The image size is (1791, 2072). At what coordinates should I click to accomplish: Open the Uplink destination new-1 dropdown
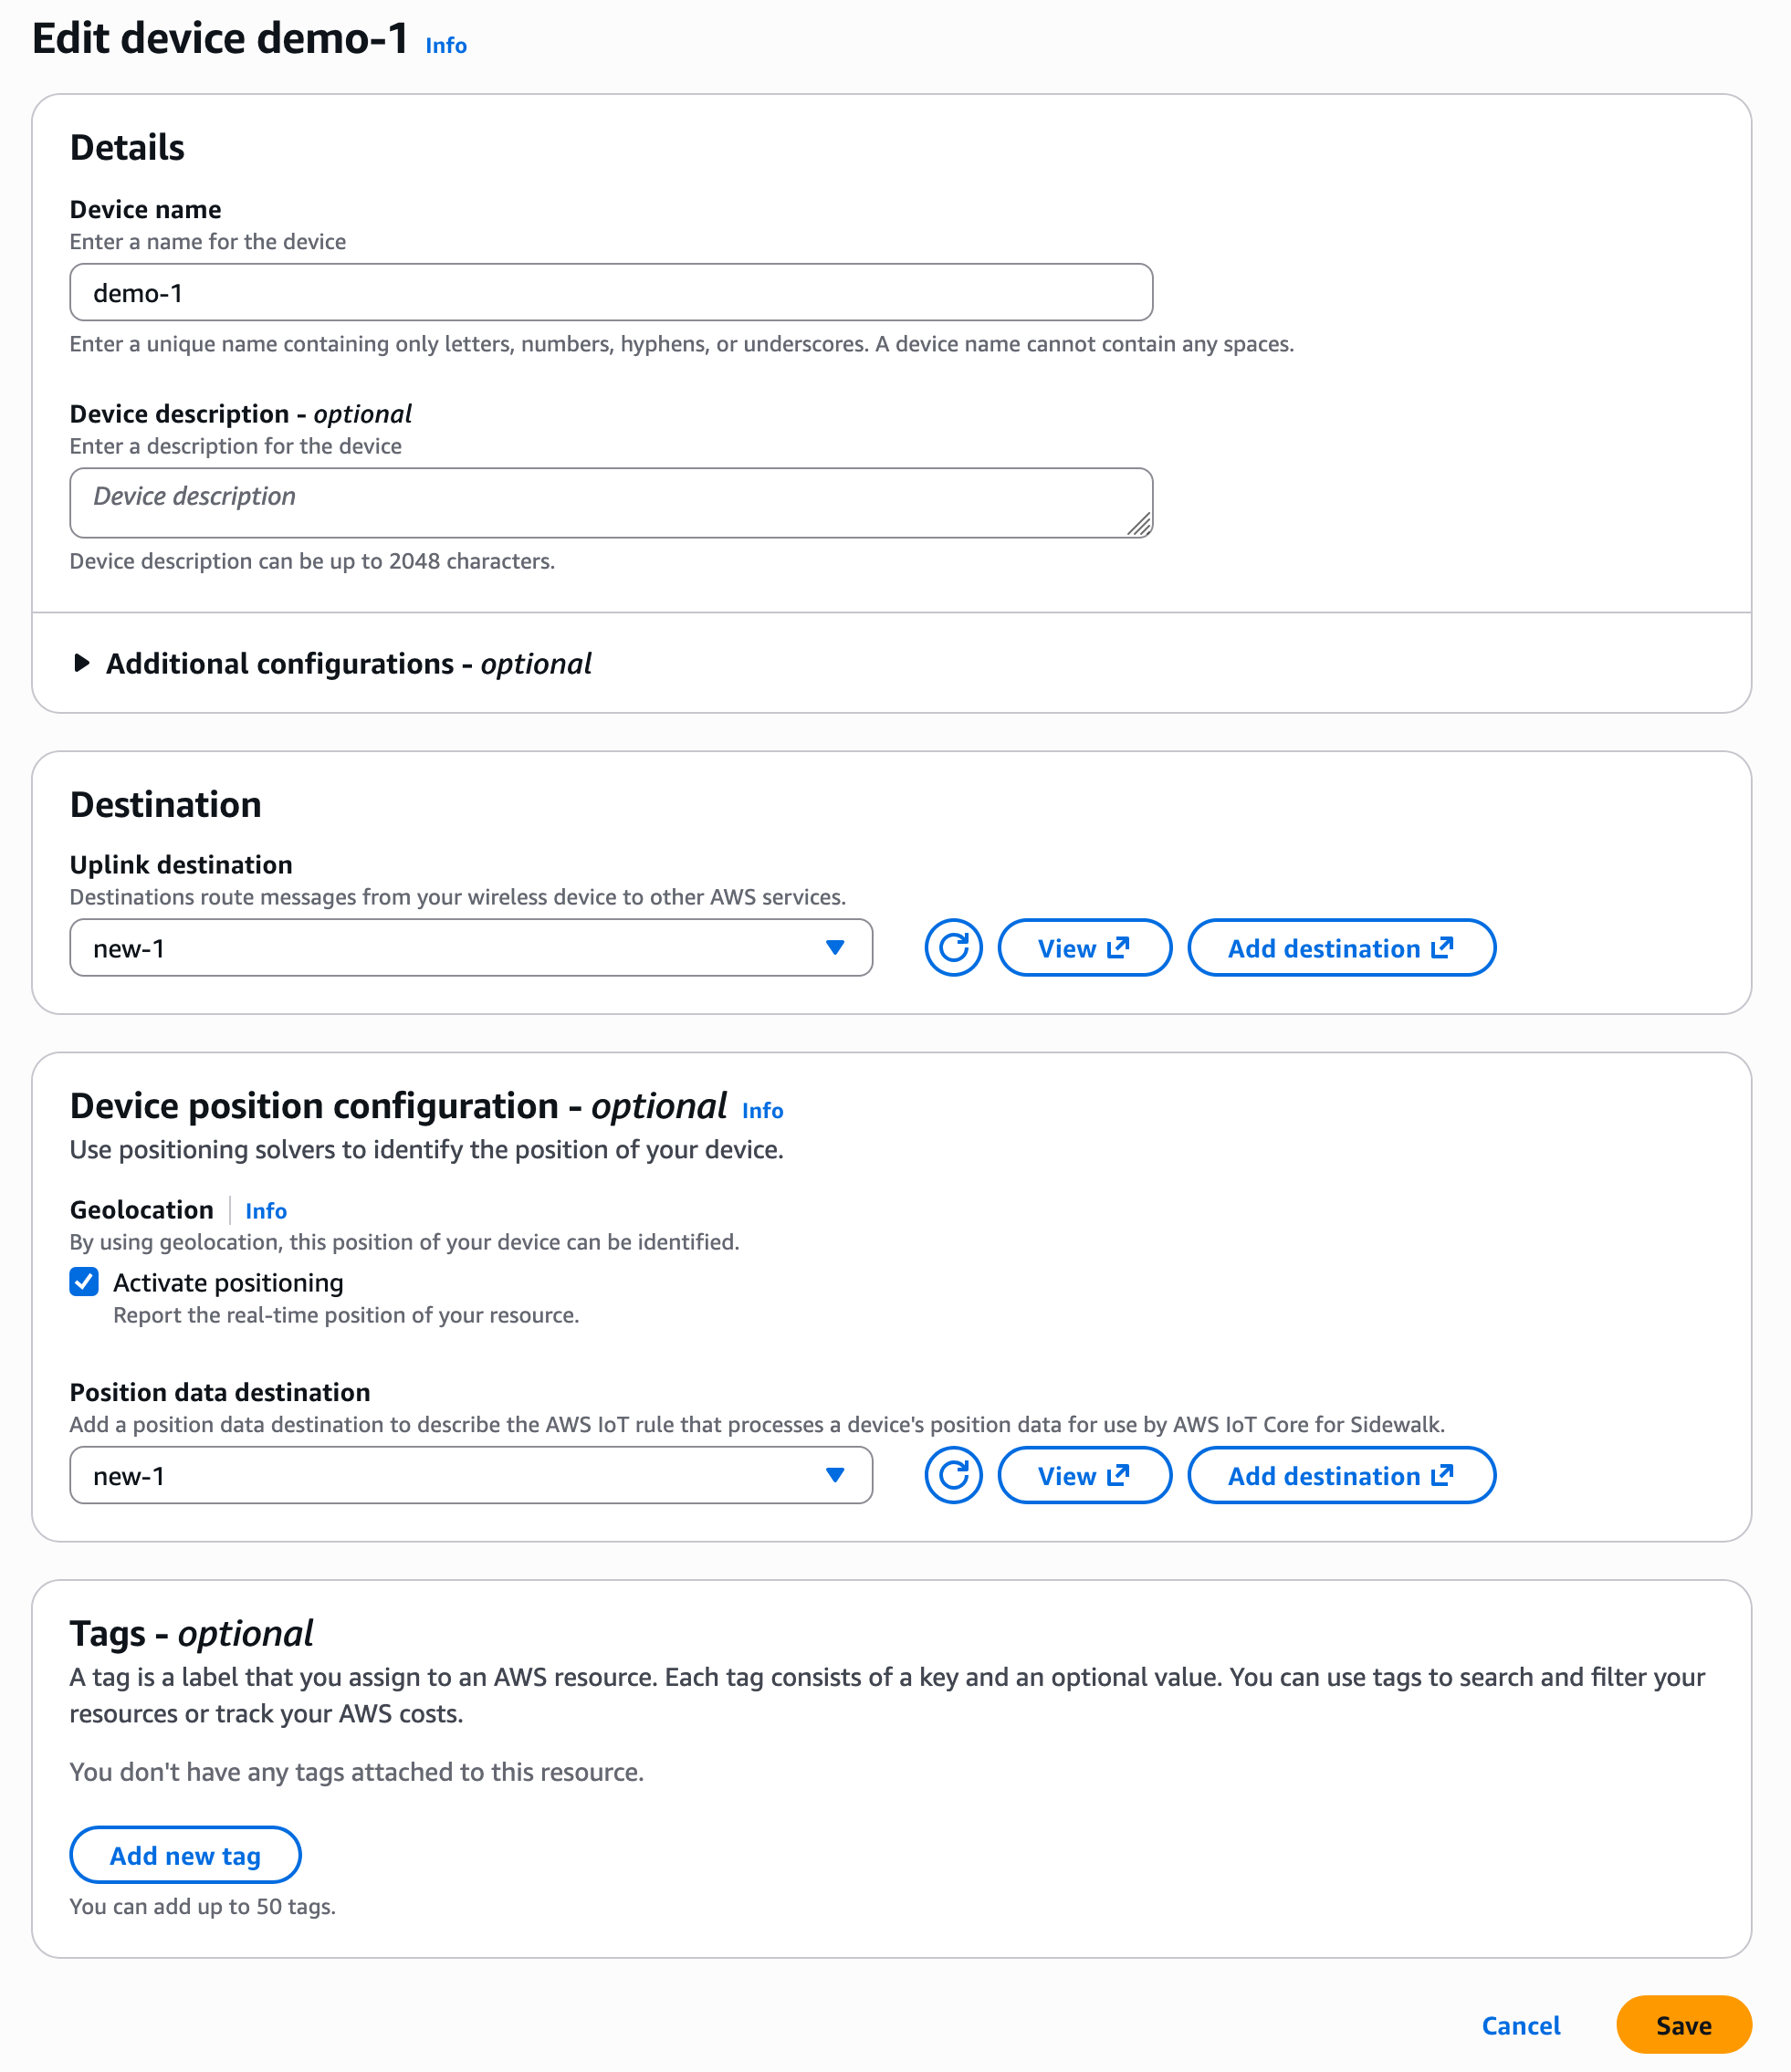470,947
